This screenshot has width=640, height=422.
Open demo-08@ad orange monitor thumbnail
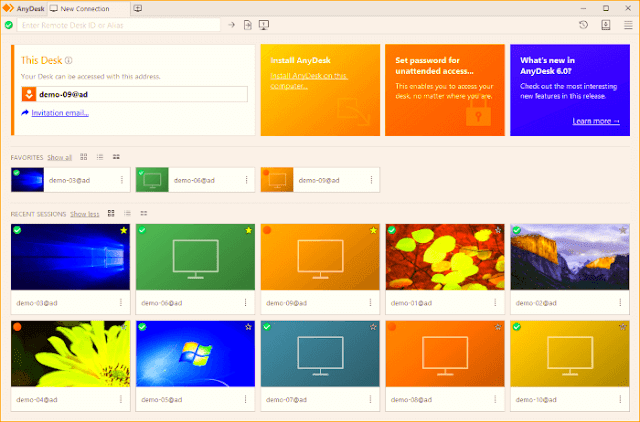tap(445, 353)
